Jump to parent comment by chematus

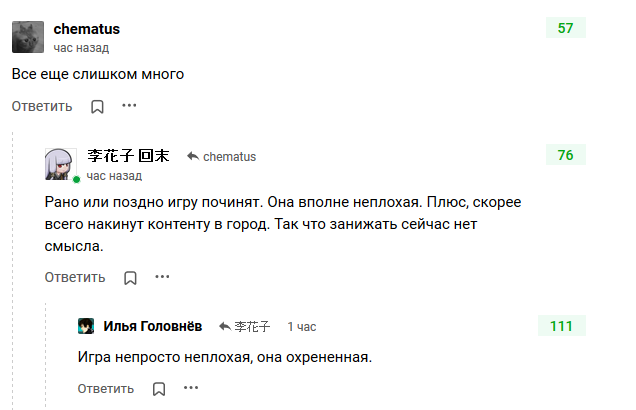click(221, 157)
